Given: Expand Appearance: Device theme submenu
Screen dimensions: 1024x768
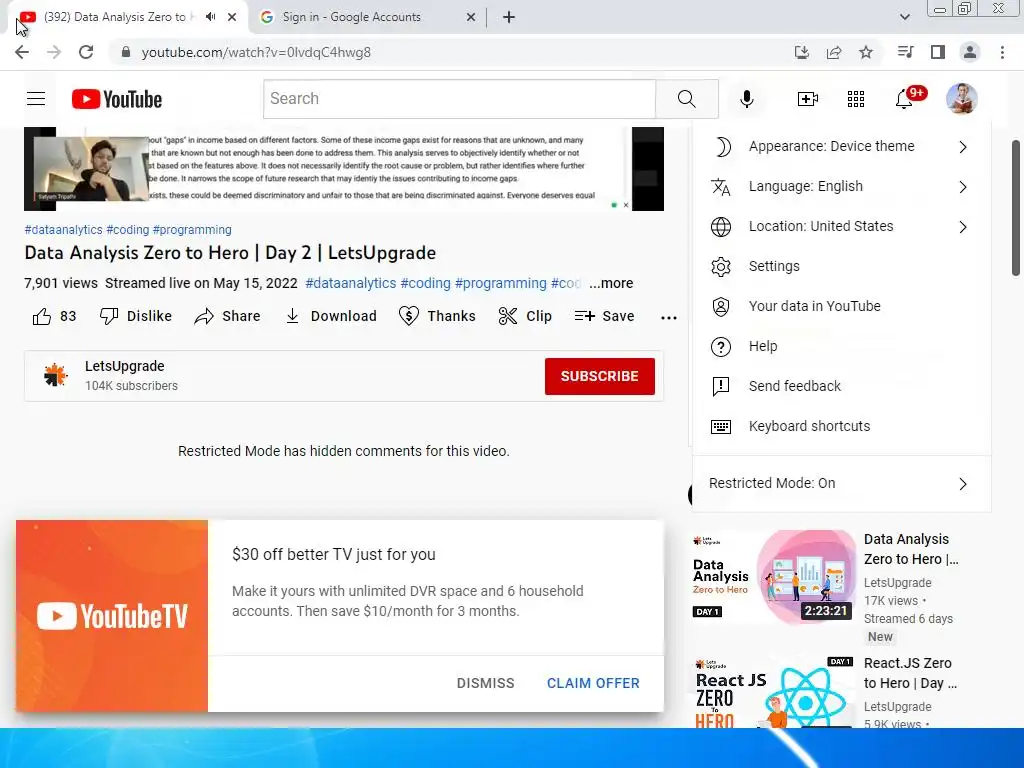Looking at the screenshot, I should pos(842,146).
